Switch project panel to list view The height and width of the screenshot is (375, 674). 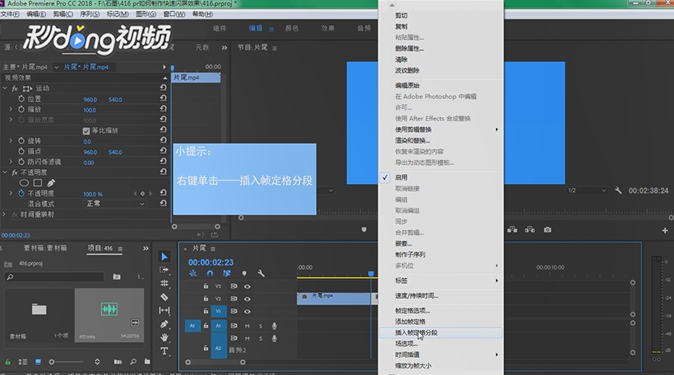pos(23,362)
